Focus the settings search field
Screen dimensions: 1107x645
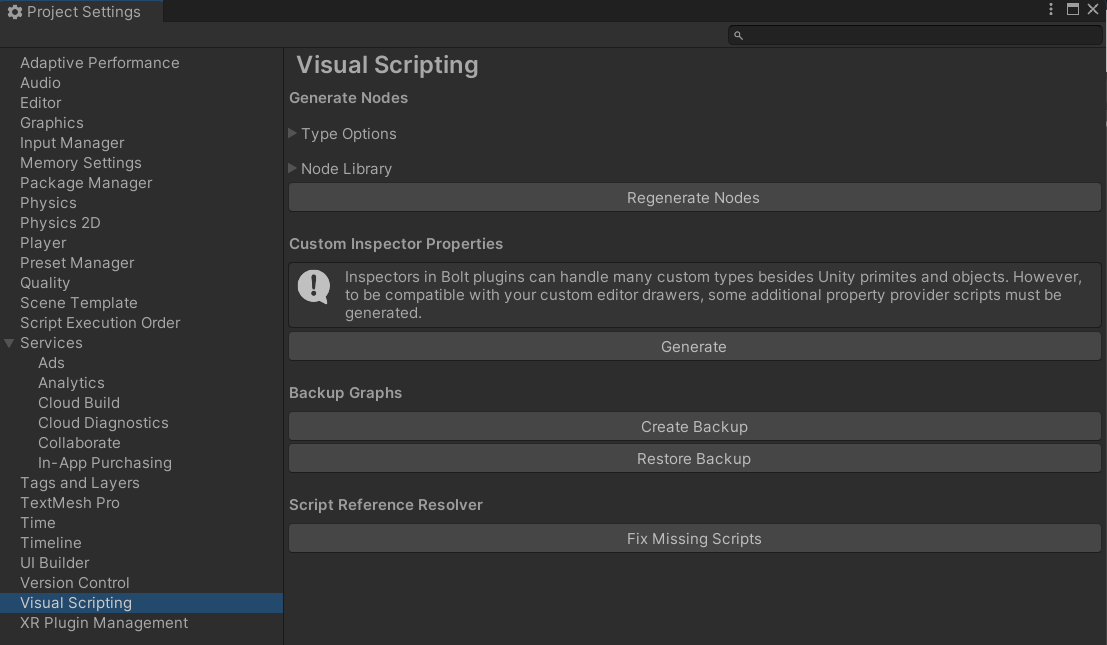coord(920,35)
